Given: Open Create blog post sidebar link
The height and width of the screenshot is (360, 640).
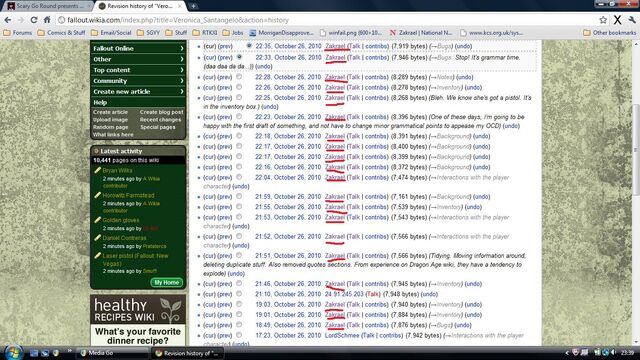Looking at the screenshot, I should (162, 112).
